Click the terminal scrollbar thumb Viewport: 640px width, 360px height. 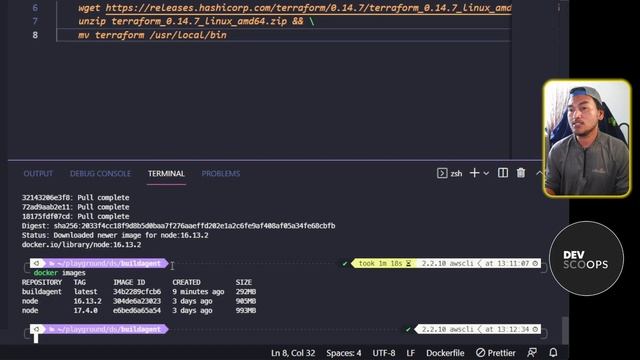point(565,330)
